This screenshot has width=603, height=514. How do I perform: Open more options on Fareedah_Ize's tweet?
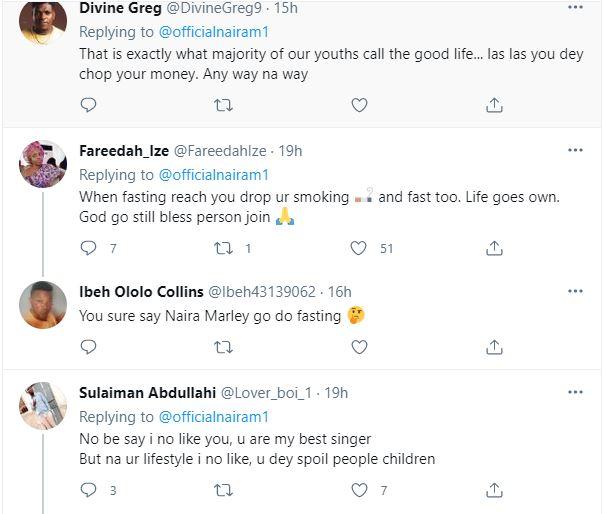tap(575, 150)
